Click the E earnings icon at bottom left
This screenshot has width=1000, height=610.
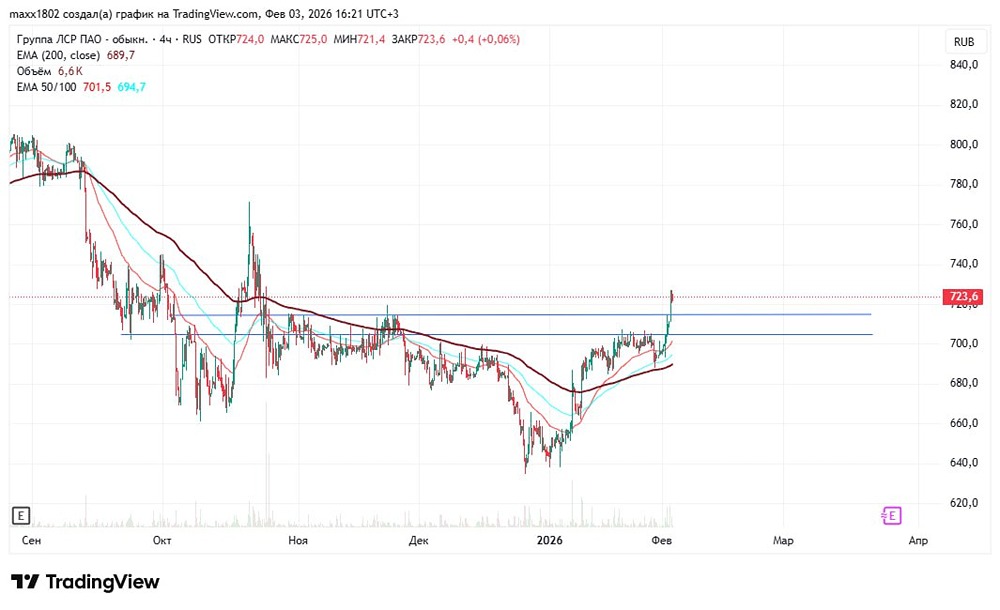(21, 516)
